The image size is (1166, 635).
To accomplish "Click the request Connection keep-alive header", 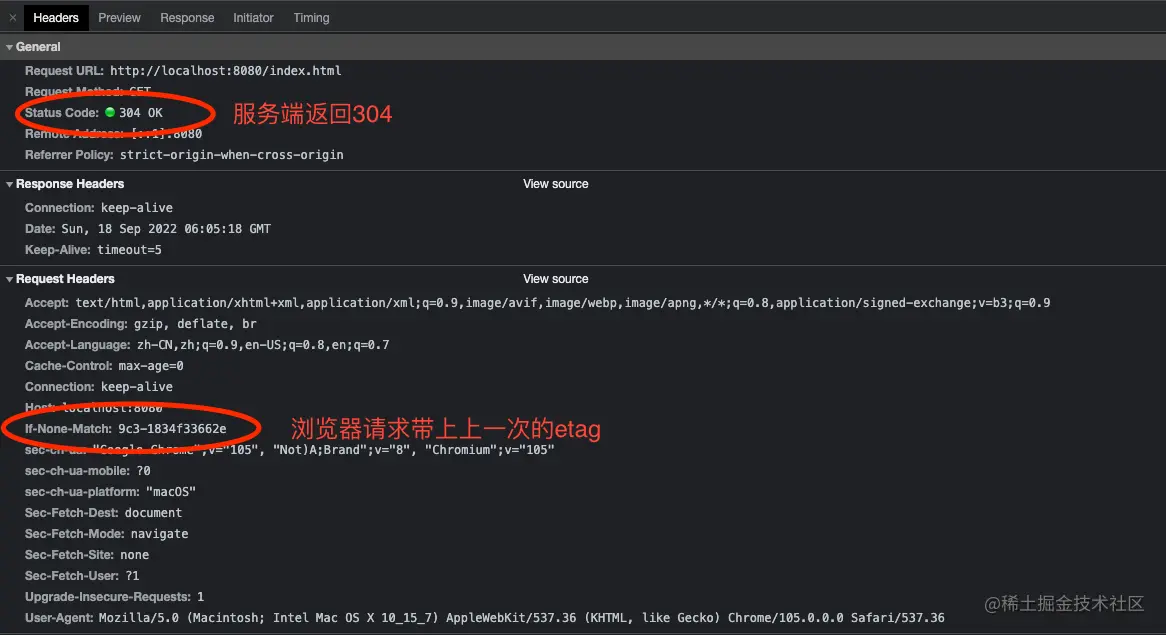I will [99, 387].
